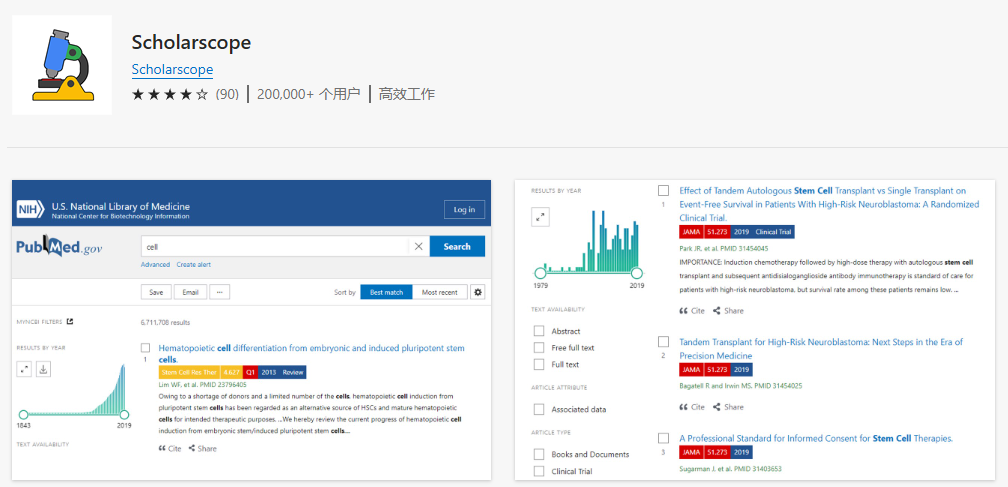
Task: Tick checkbox for Hematopoietic cell differentiation article
Action: click(146, 348)
